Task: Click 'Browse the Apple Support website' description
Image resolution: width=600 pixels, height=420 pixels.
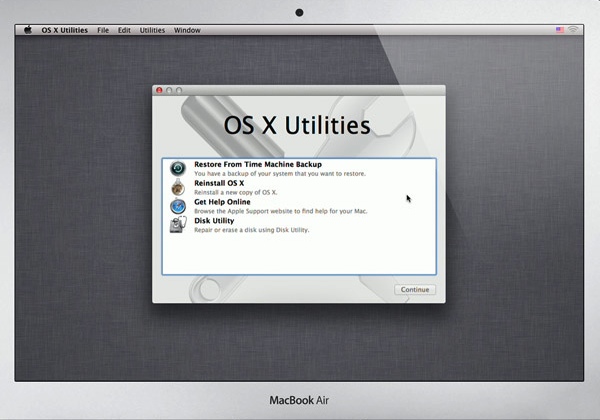Action: [x=280, y=211]
